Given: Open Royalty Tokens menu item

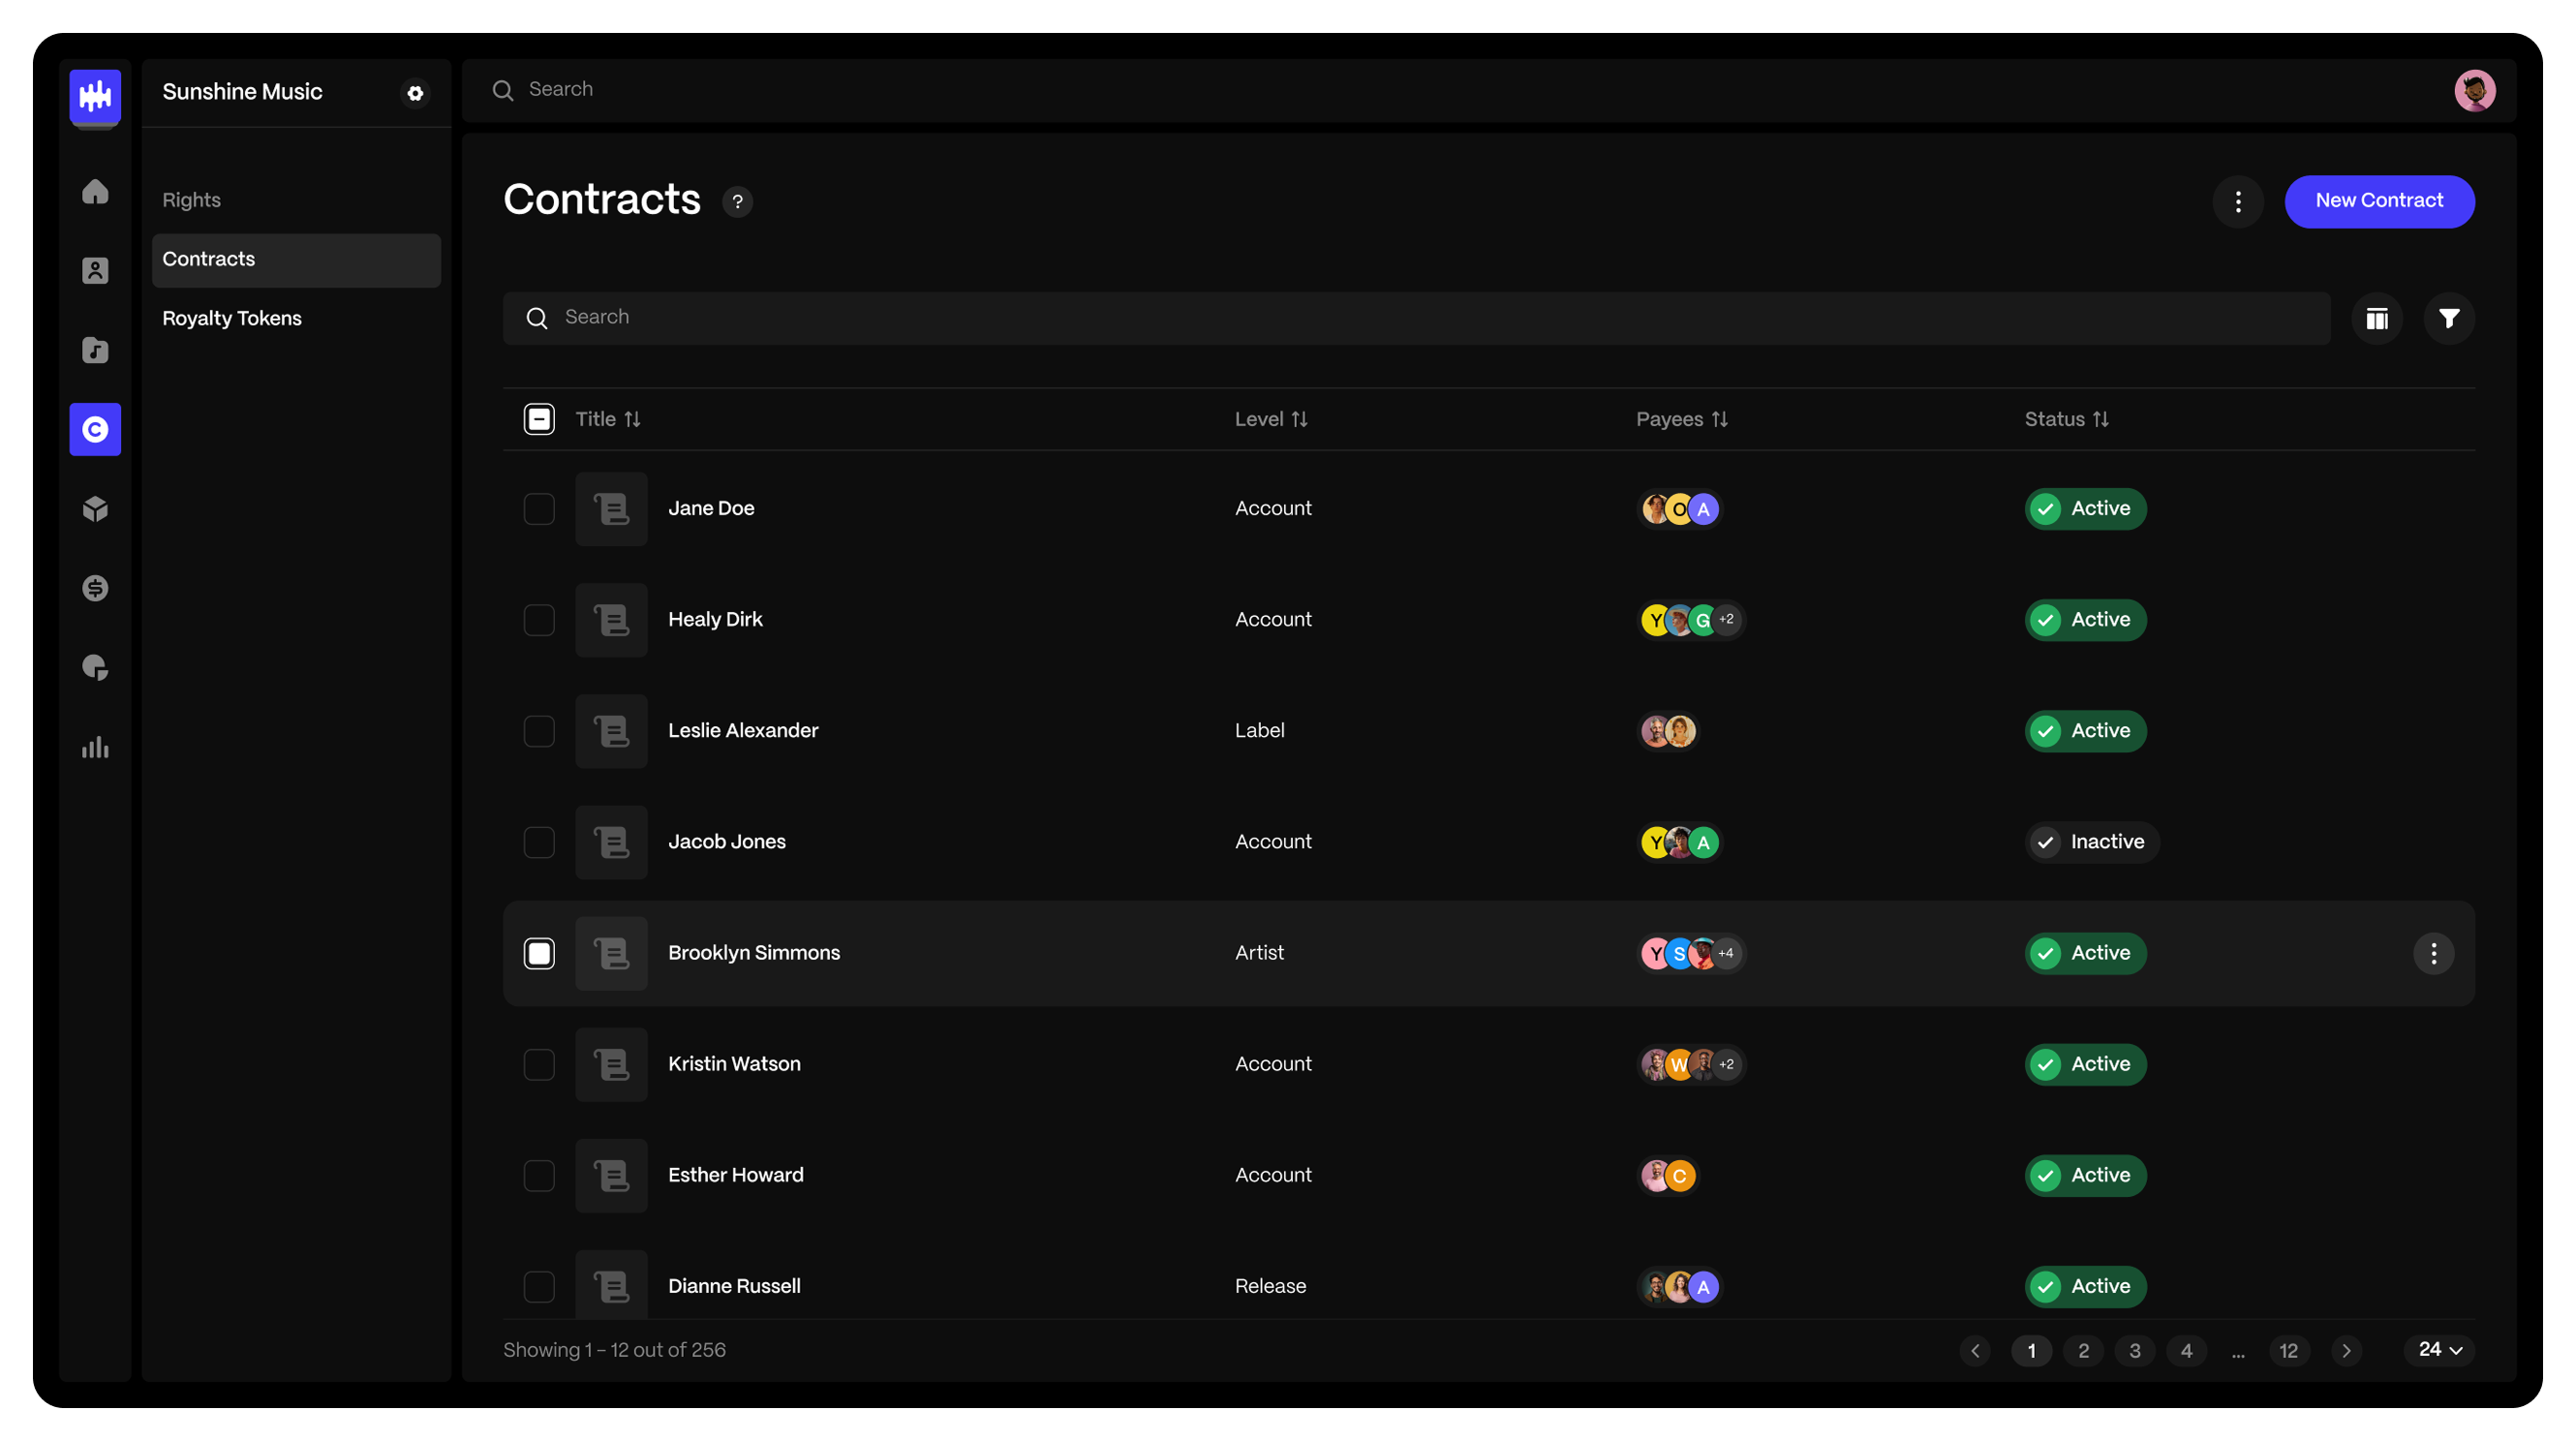Looking at the screenshot, I should (x=232, y=318).
